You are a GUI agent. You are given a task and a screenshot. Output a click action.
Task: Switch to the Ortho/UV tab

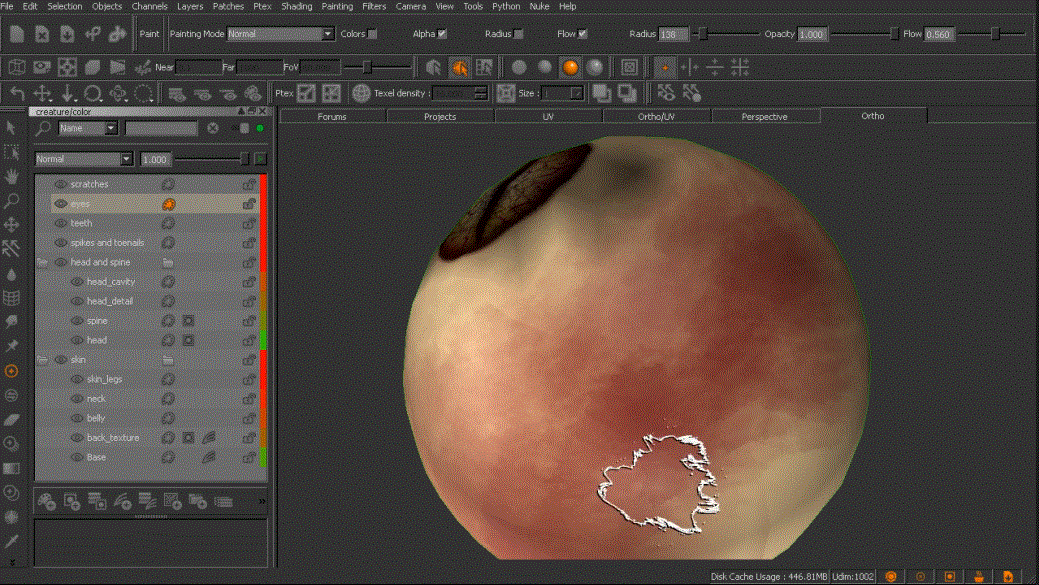pyautogui.click(x=656, y=117)
